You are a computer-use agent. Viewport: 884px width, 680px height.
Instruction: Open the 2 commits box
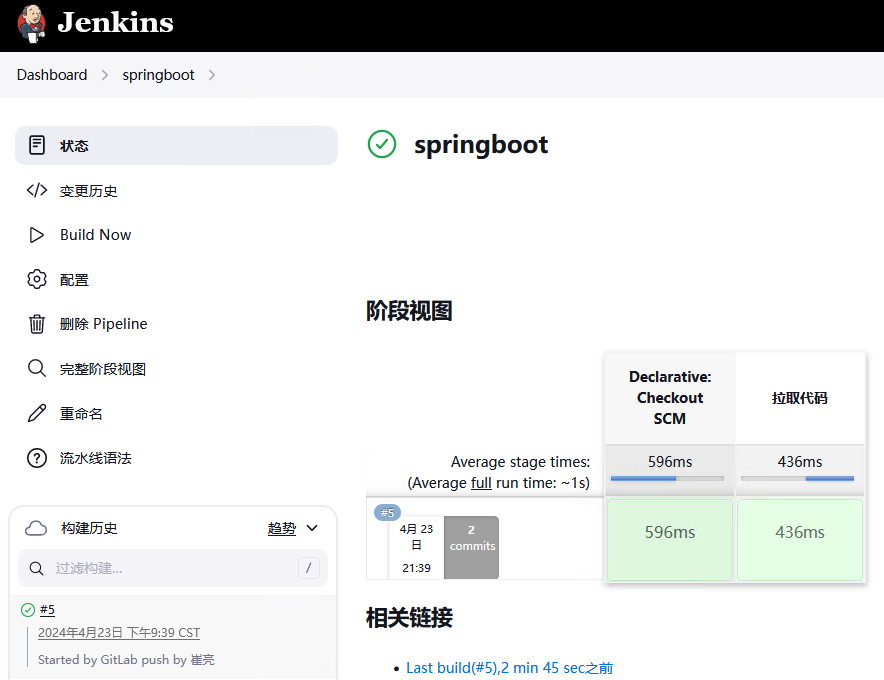coord(471,547)
